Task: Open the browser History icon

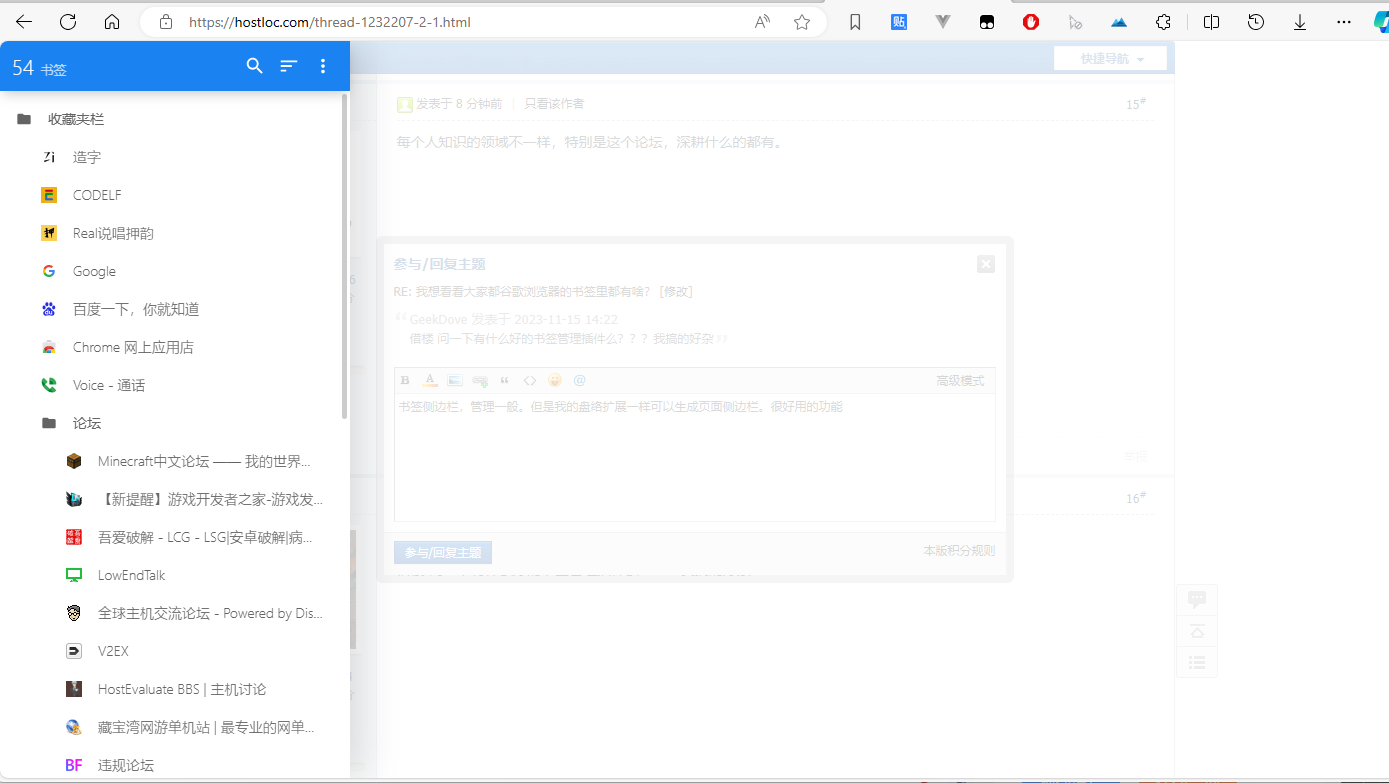Action: pos(1256,22)
